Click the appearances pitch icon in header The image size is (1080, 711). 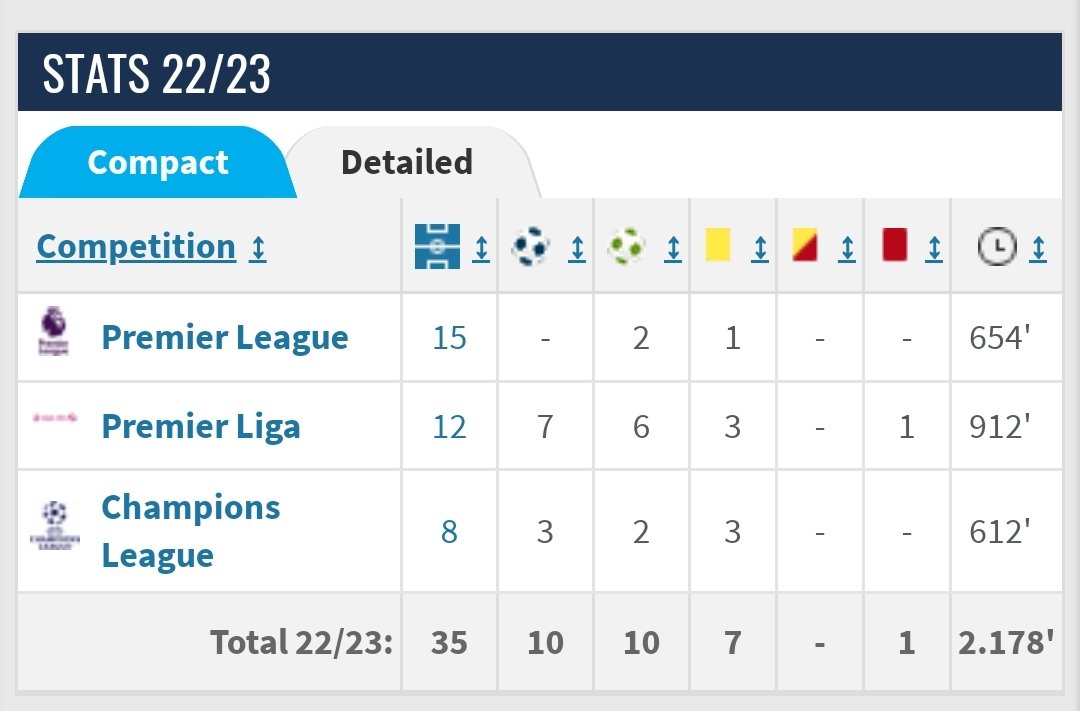coord(437,246)
